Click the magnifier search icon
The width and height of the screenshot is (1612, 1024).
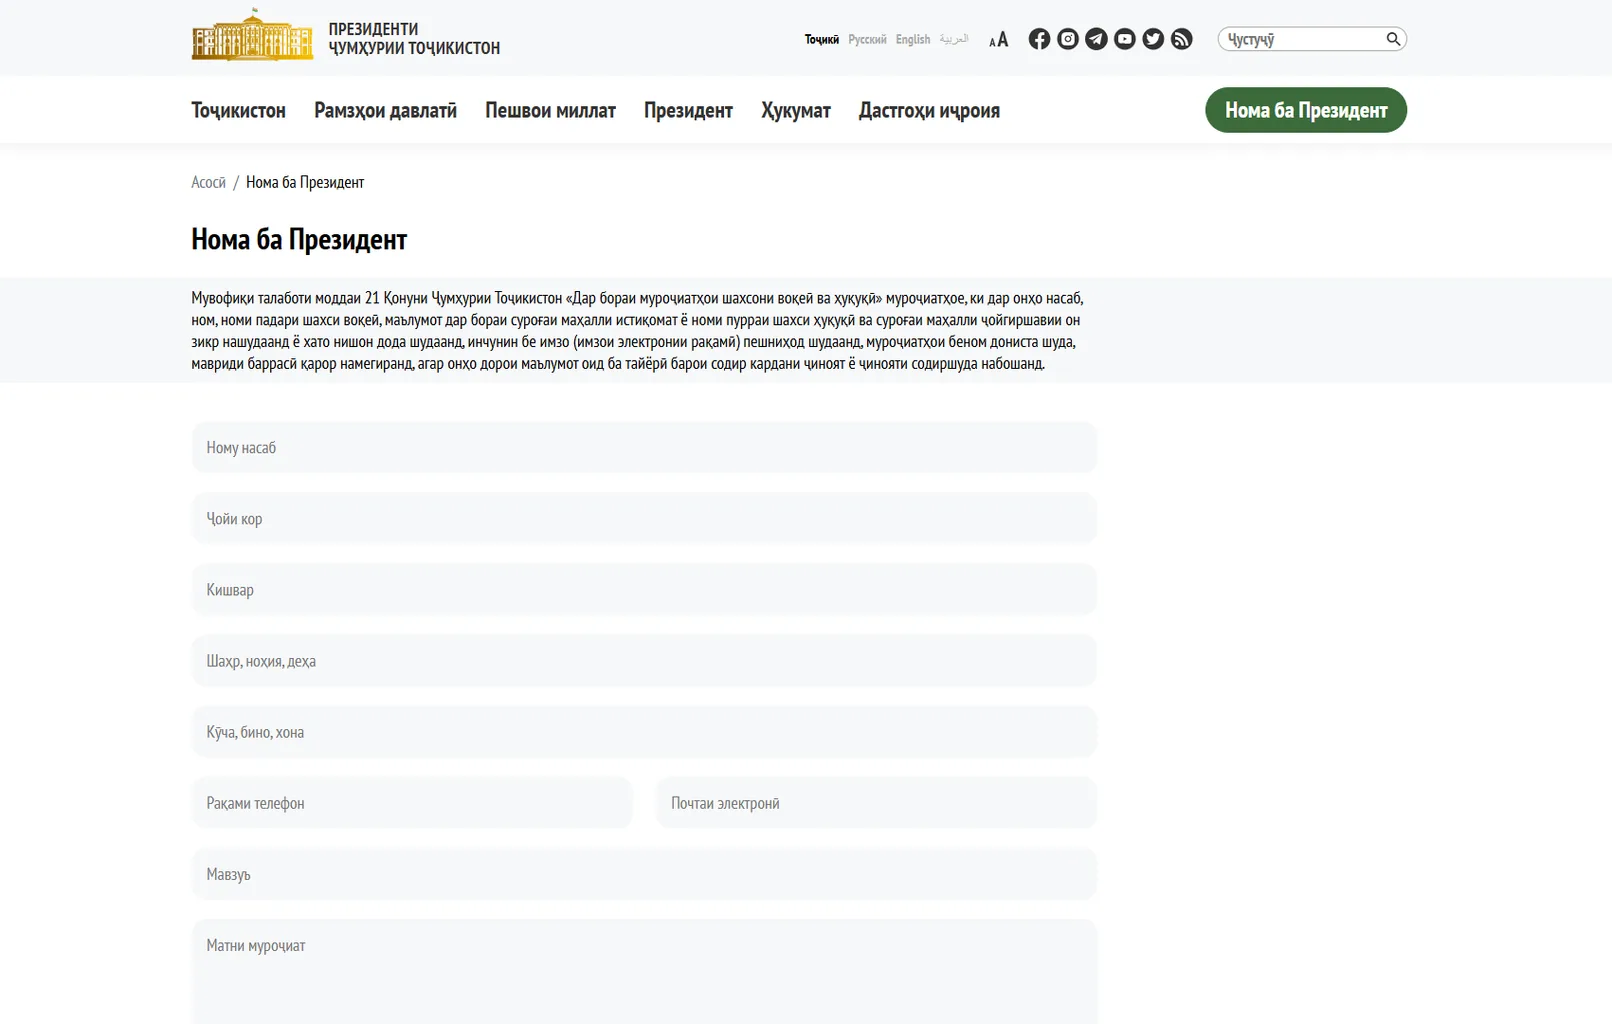tap(1393, 39)
